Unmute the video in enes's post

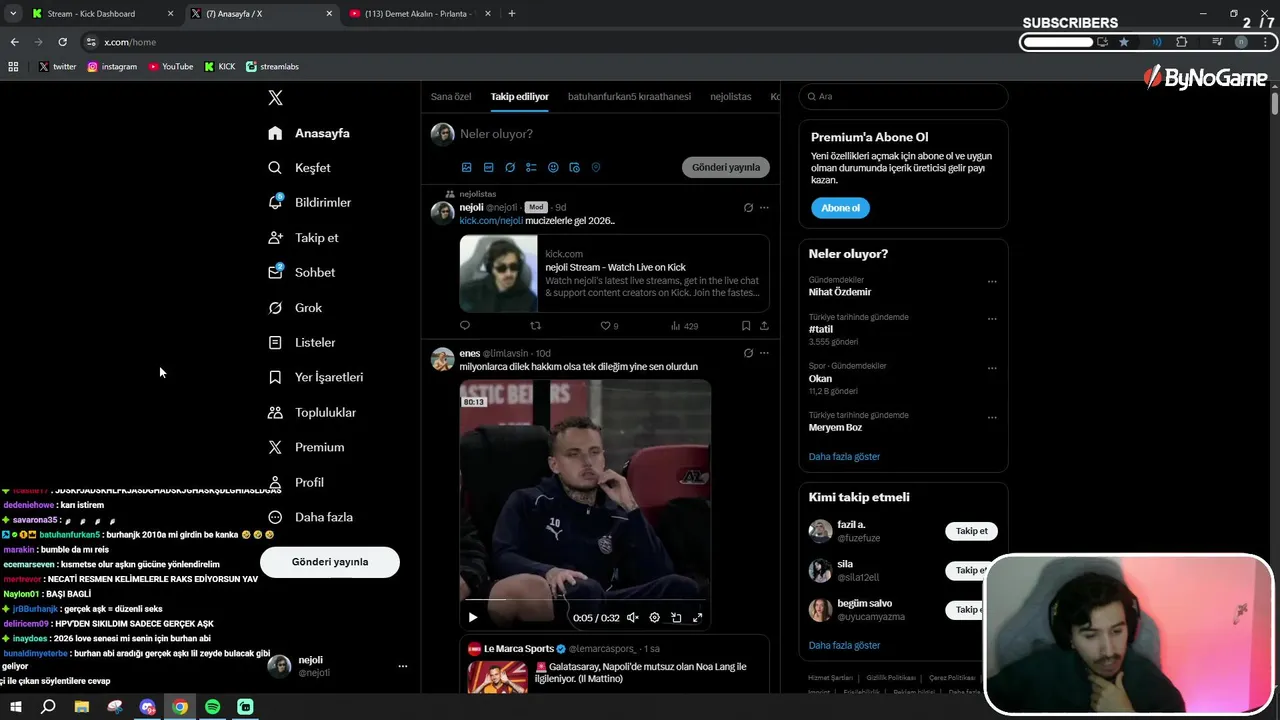(633, 618)
